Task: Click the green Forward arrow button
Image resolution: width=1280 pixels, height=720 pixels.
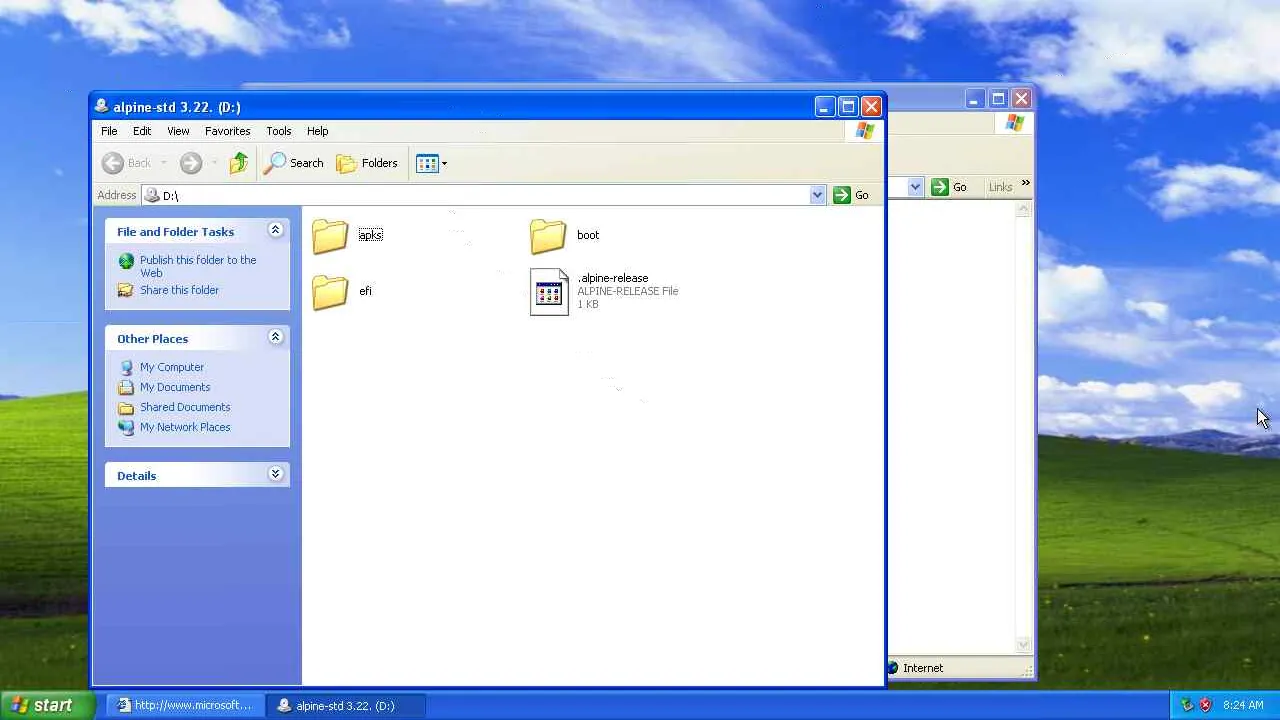Action: coord(191,163)
